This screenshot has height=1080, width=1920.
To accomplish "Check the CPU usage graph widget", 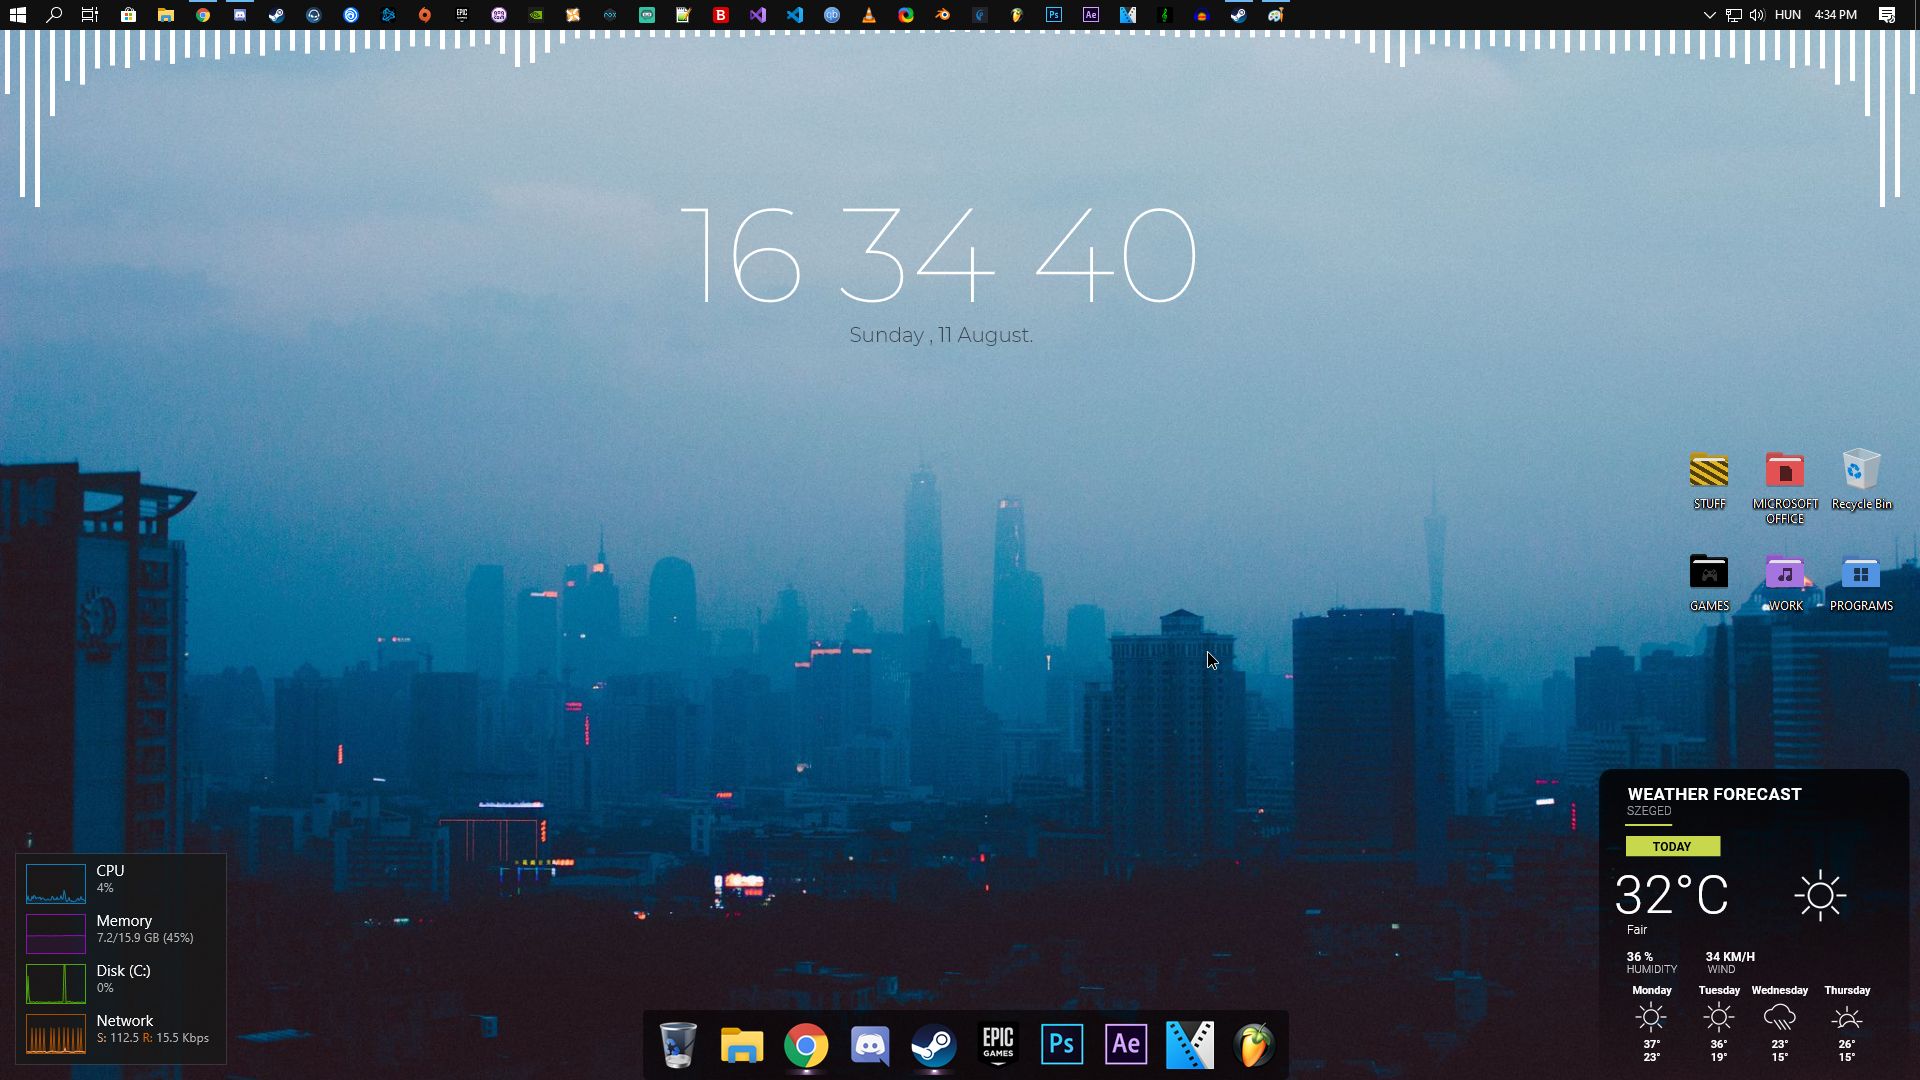I will click(55, 883).
